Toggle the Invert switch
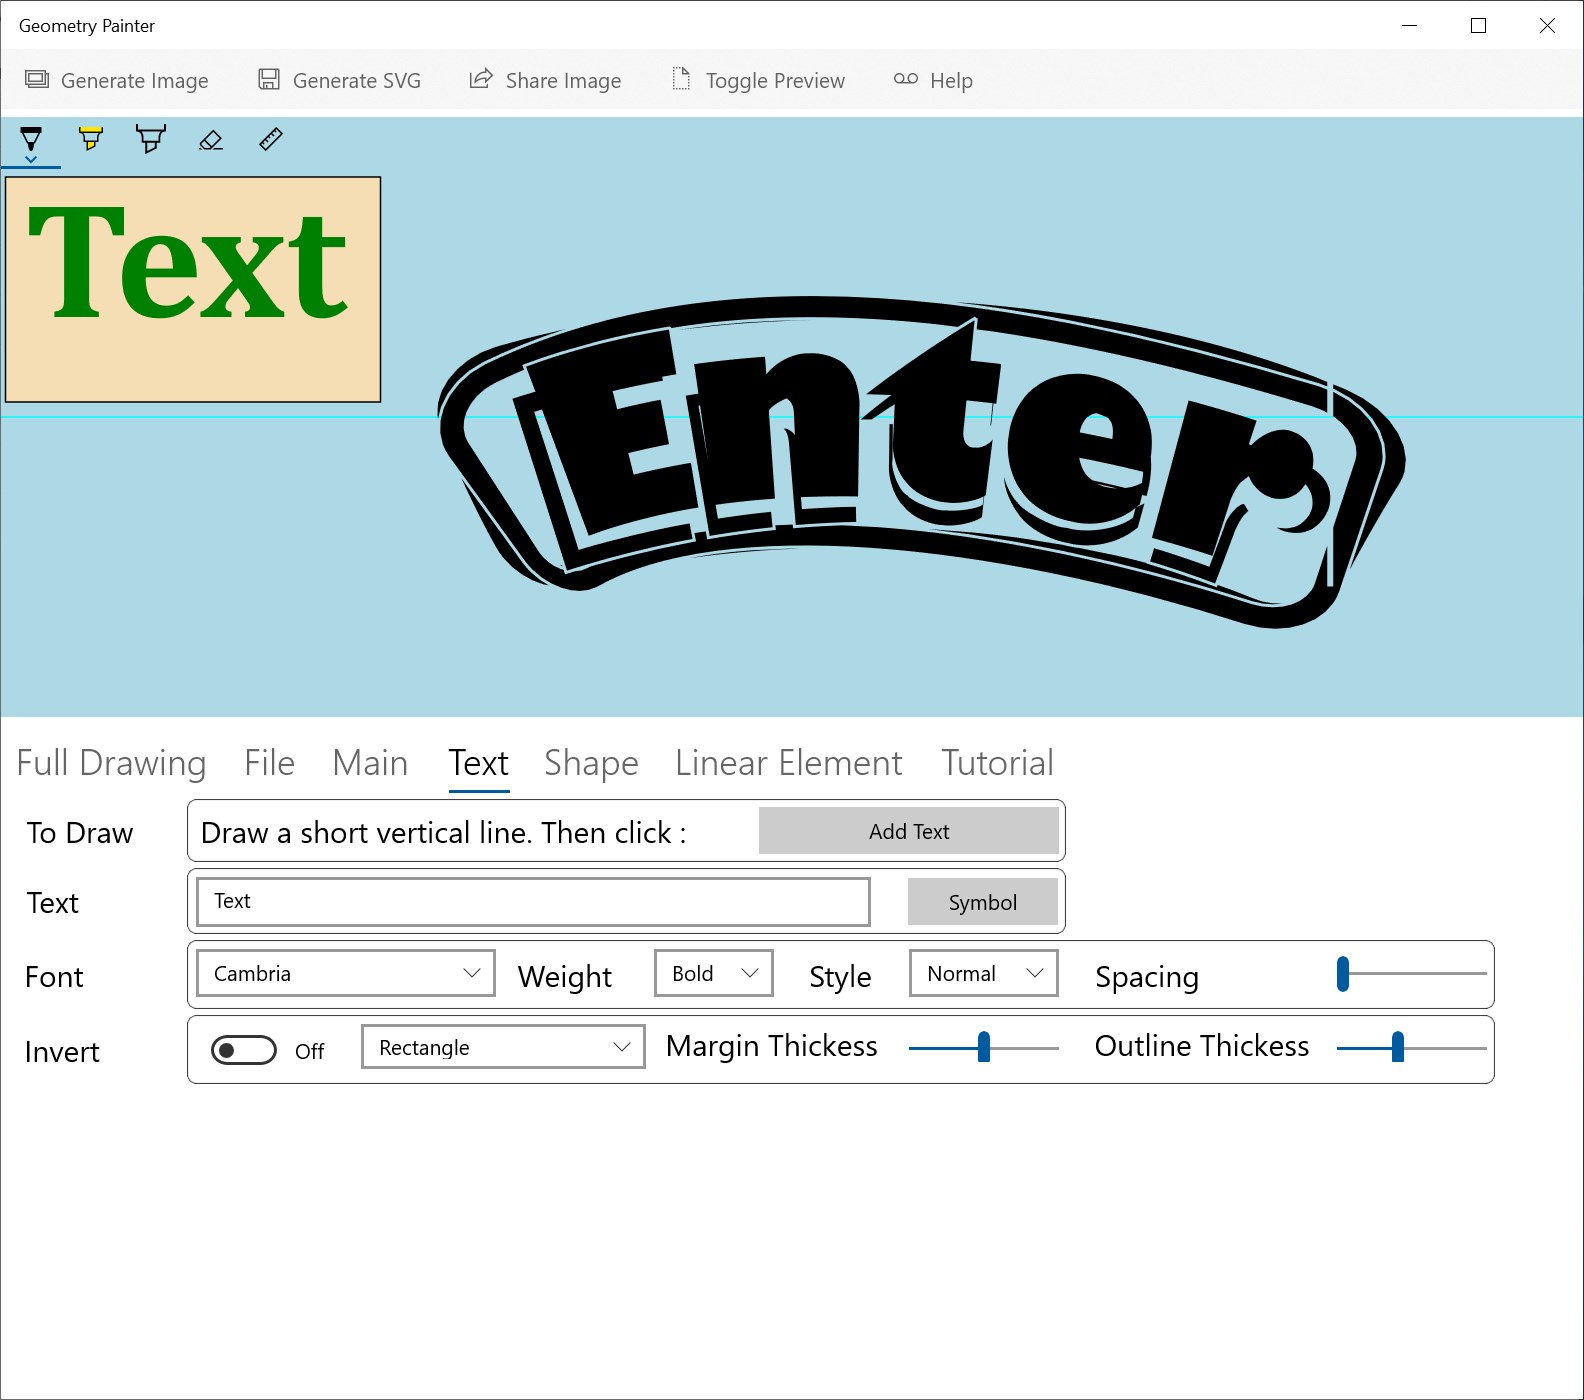Screen dimensions: 1584x1400 [x=244, y=1050]
